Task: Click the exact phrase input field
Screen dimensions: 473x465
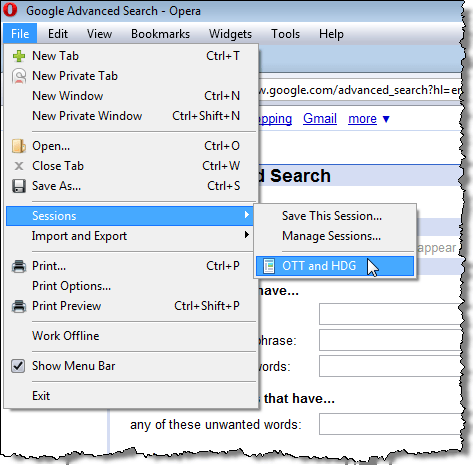Action: pyautogui.click(x=390, y=340)
